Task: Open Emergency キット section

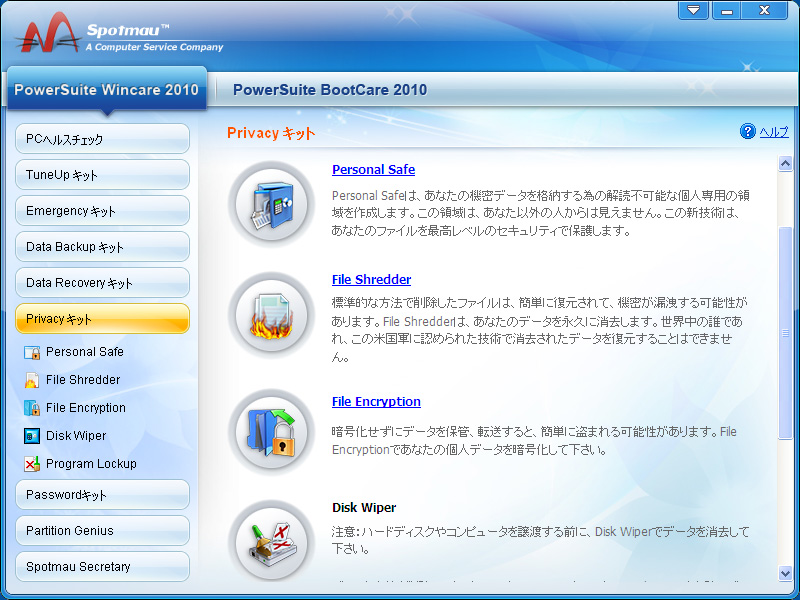Action: (x=103, y=211)
